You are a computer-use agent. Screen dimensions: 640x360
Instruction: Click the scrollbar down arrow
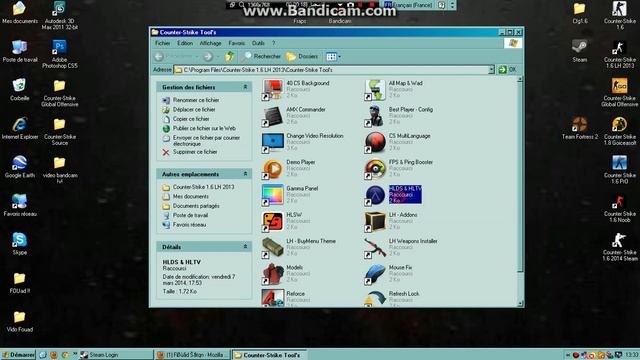(520, 303)
